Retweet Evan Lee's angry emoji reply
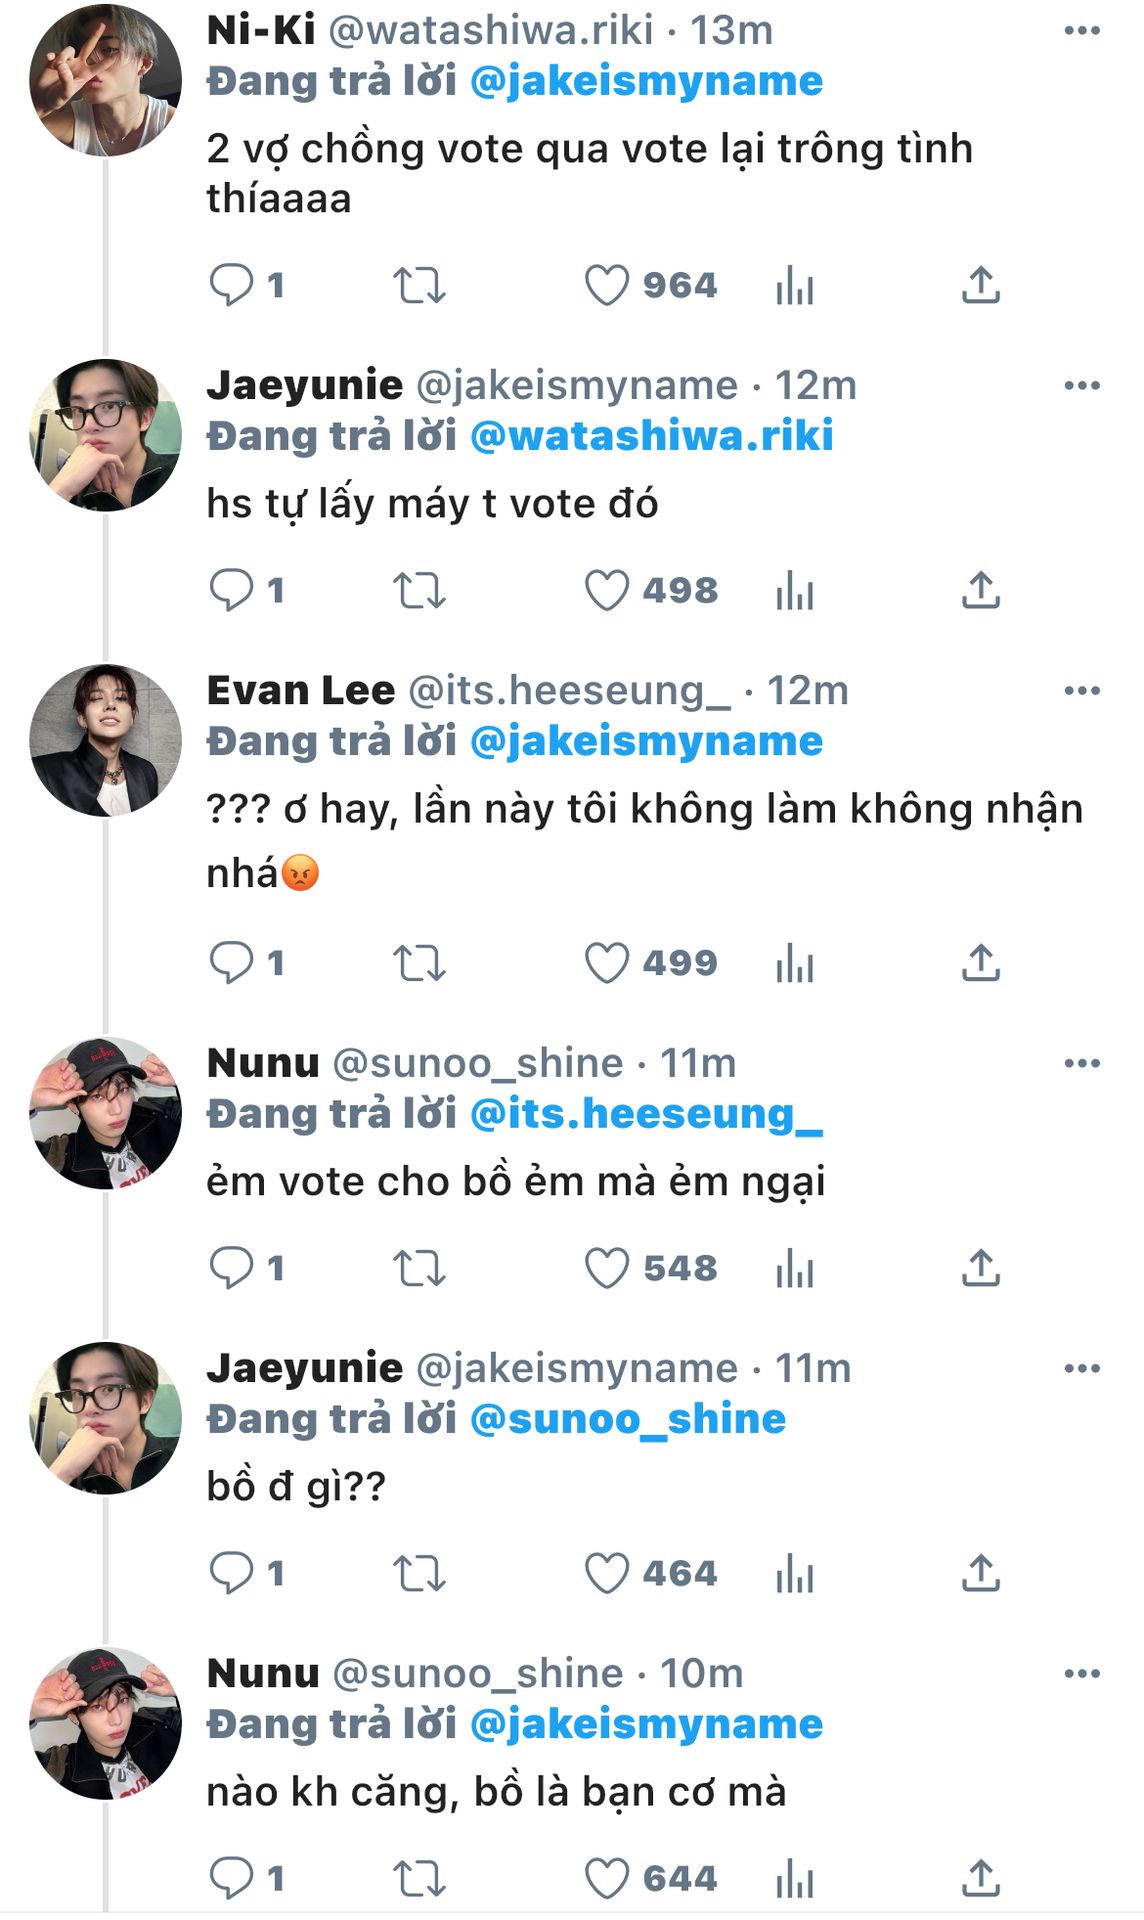Viewport: 1144px width, 1920px height. [418, 964]
